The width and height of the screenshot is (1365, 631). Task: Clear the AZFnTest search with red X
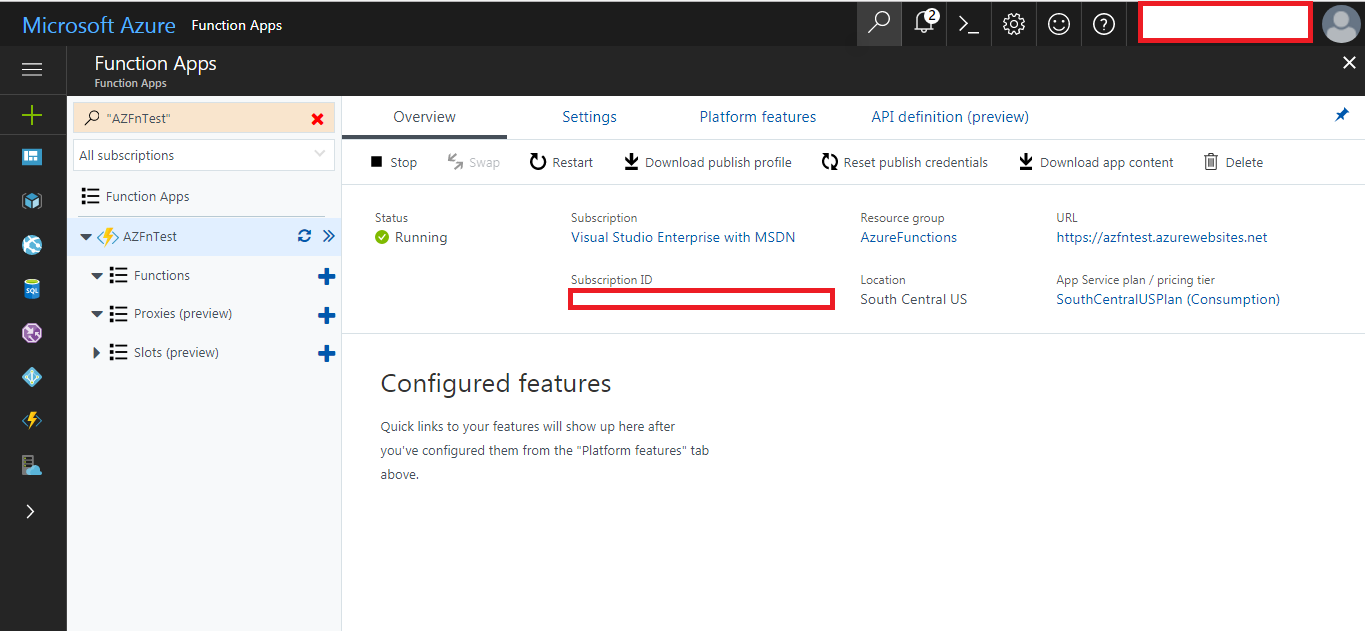[318, 119]
